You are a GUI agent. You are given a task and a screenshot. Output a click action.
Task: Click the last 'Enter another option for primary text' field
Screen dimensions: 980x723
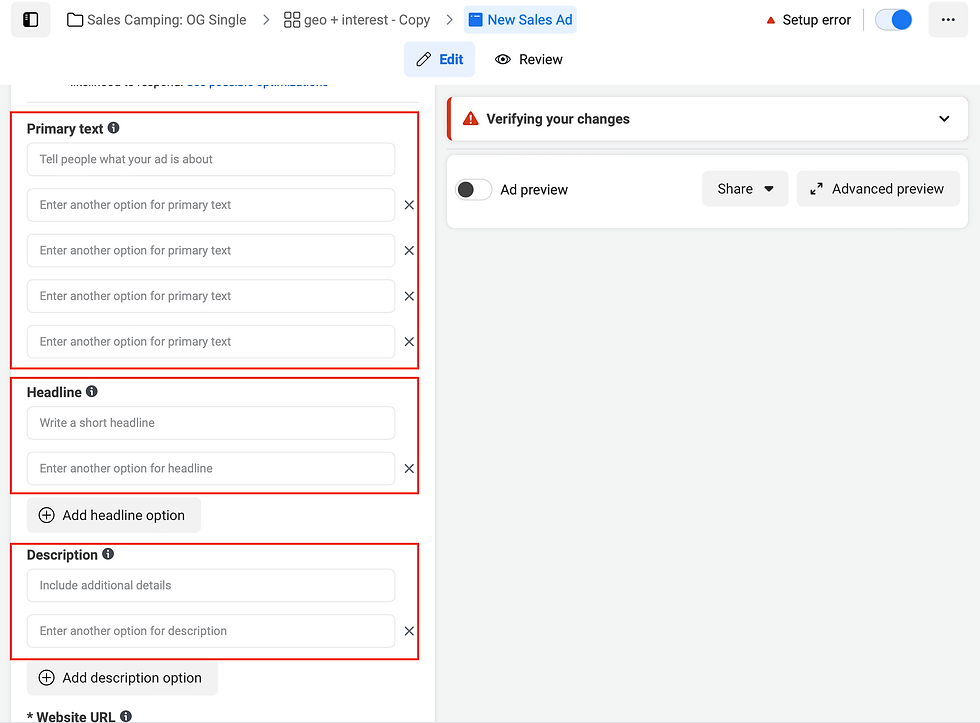click(x=211, y=342)
